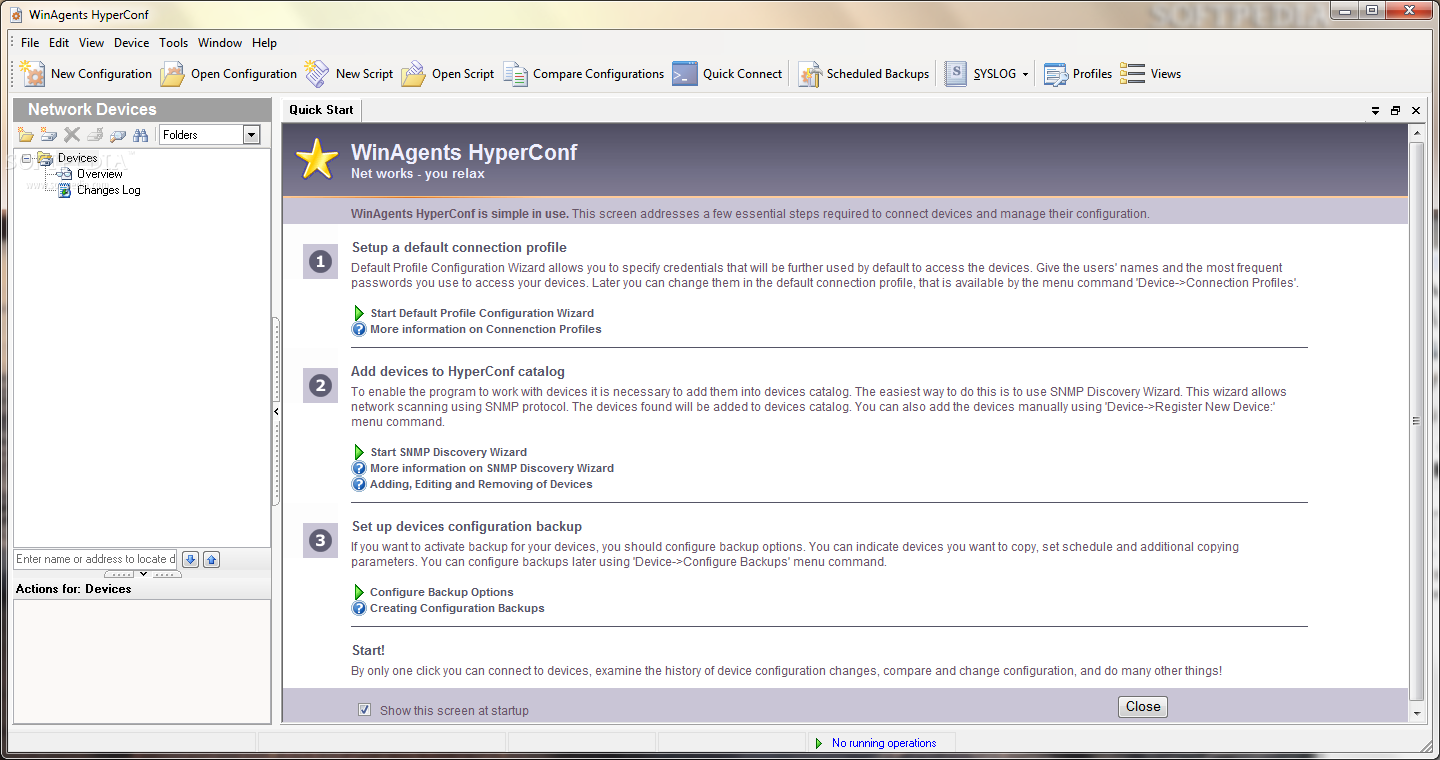Click the Profiles toolbar icon
1440x760 pixels.
coord(1055,74)
